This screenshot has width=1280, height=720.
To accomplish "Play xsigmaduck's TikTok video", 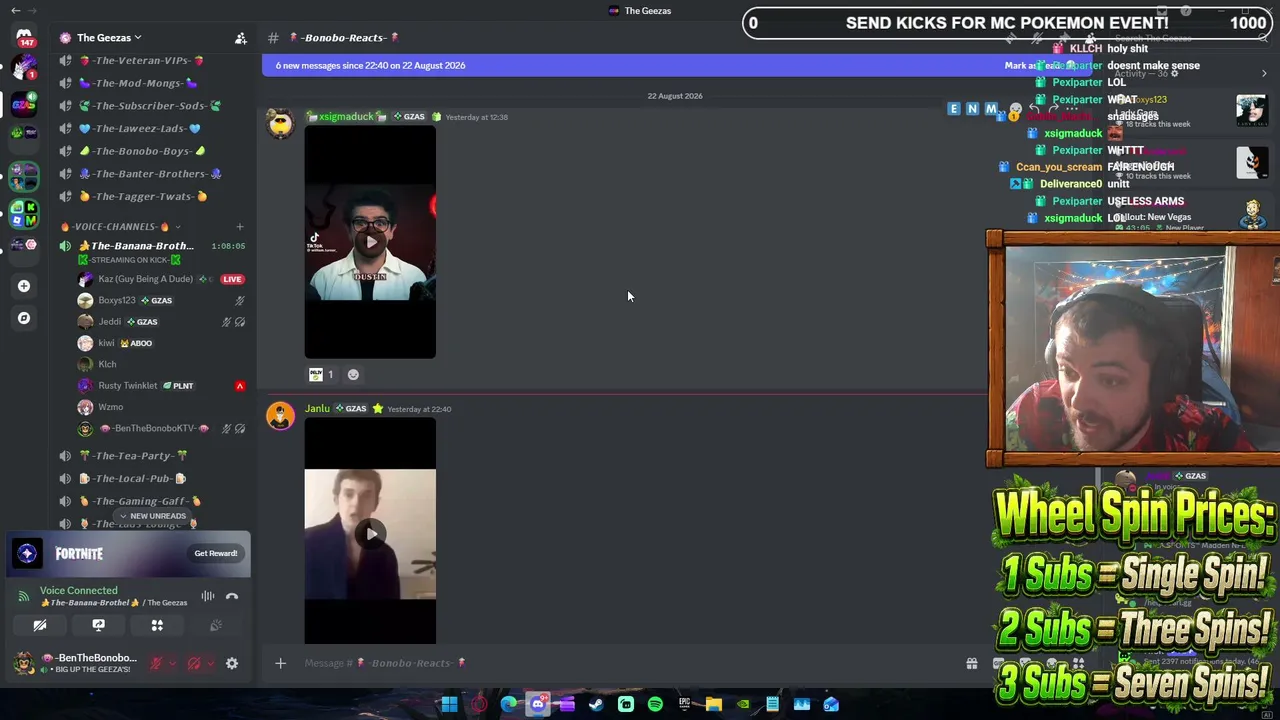I will coord(370,242).
